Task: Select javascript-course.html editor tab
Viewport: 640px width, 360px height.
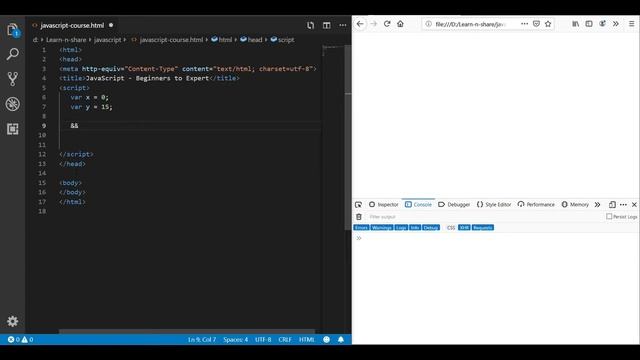Action: click(x=72, y=25)
